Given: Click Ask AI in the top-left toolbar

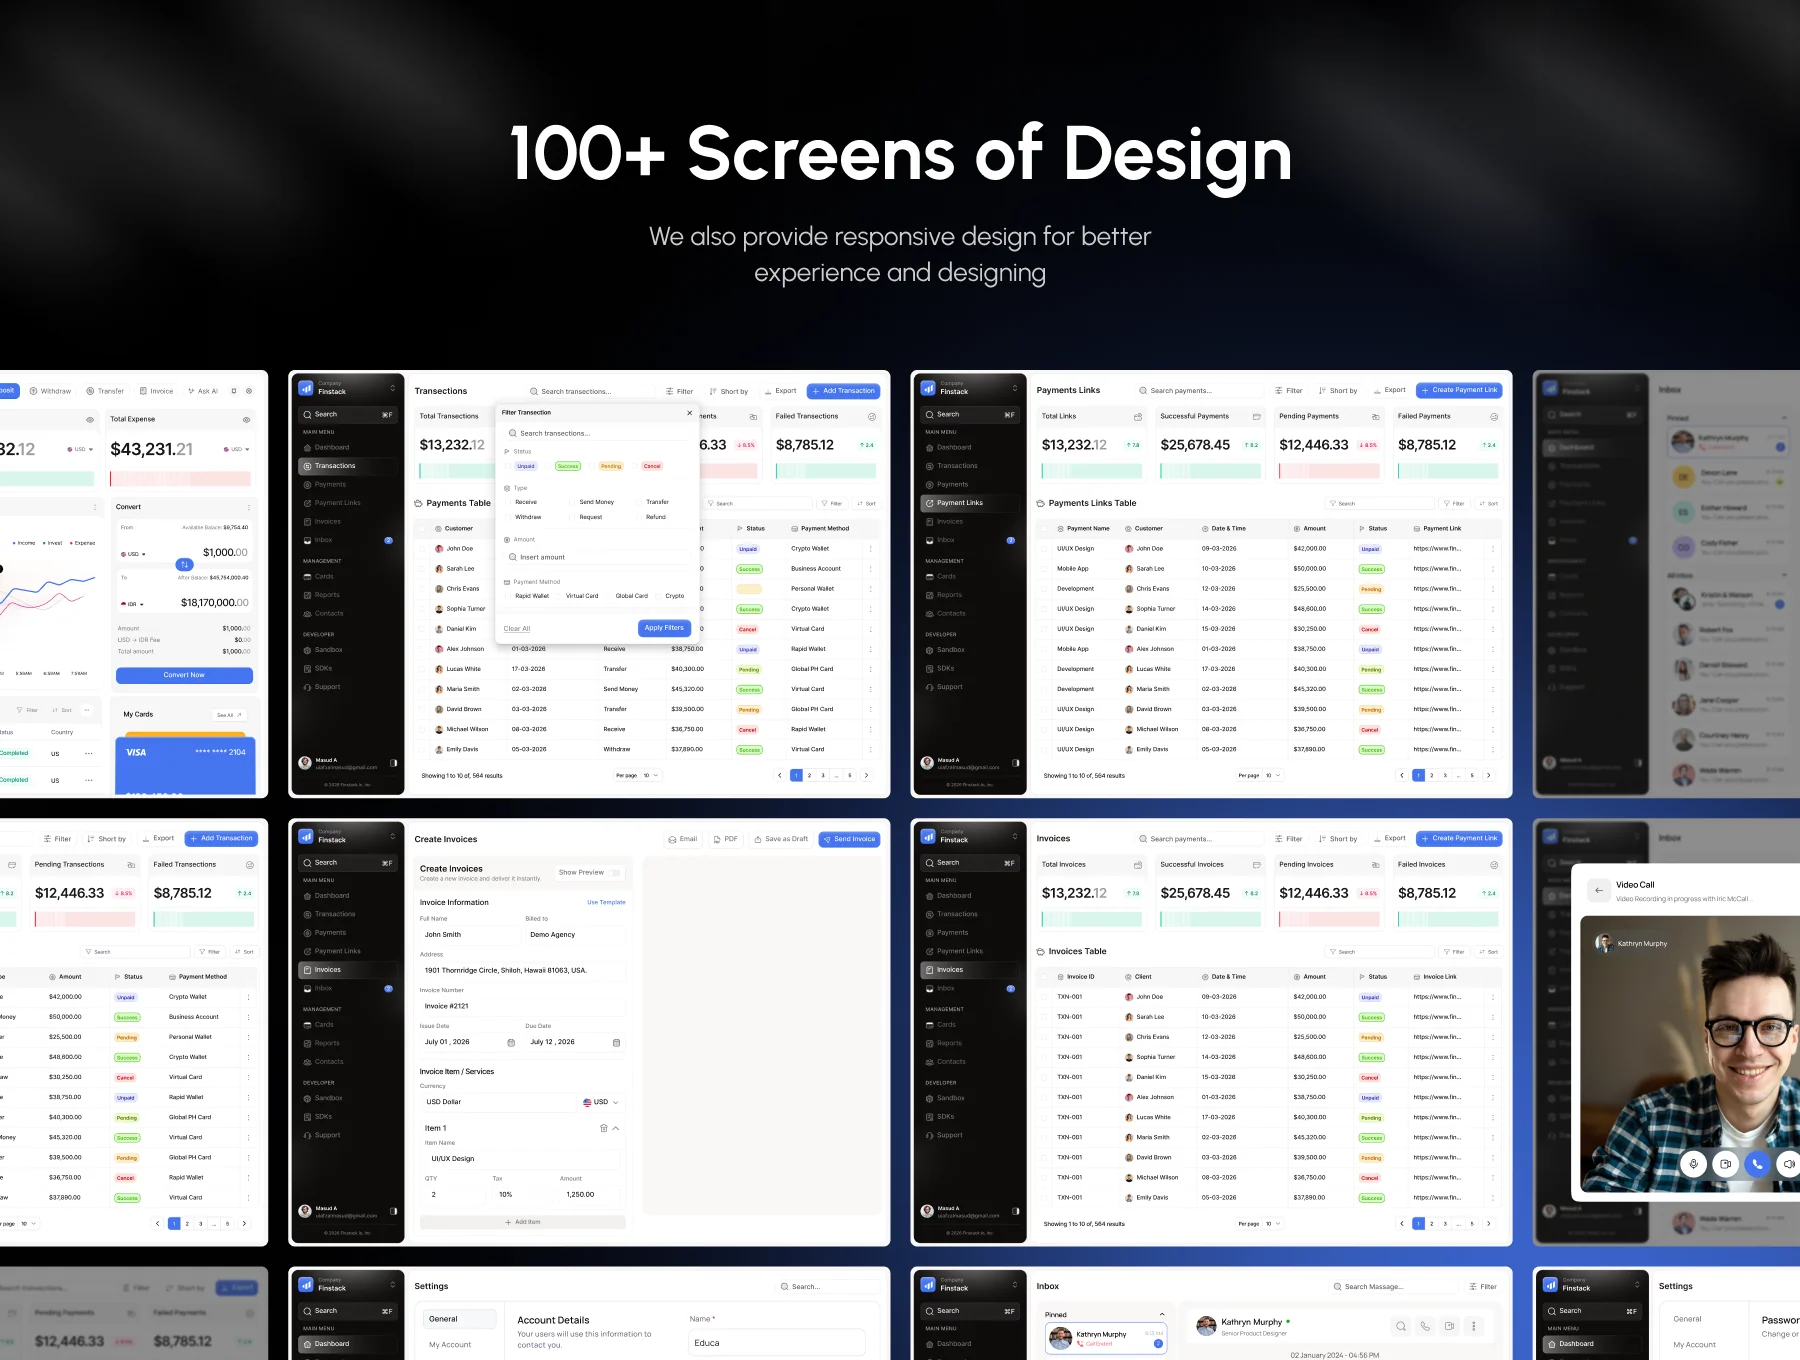Looking at the screenshot, I should pyautogui.click(x=203, y=391).
